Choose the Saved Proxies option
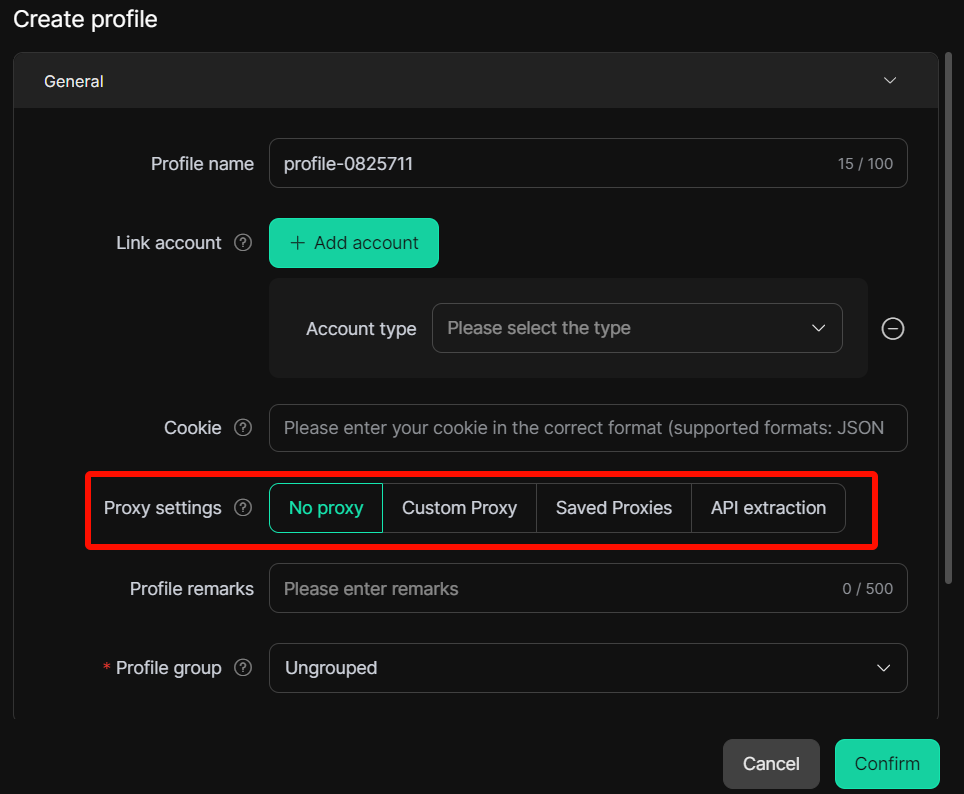964x794 pixels. (x=614, y=508)
